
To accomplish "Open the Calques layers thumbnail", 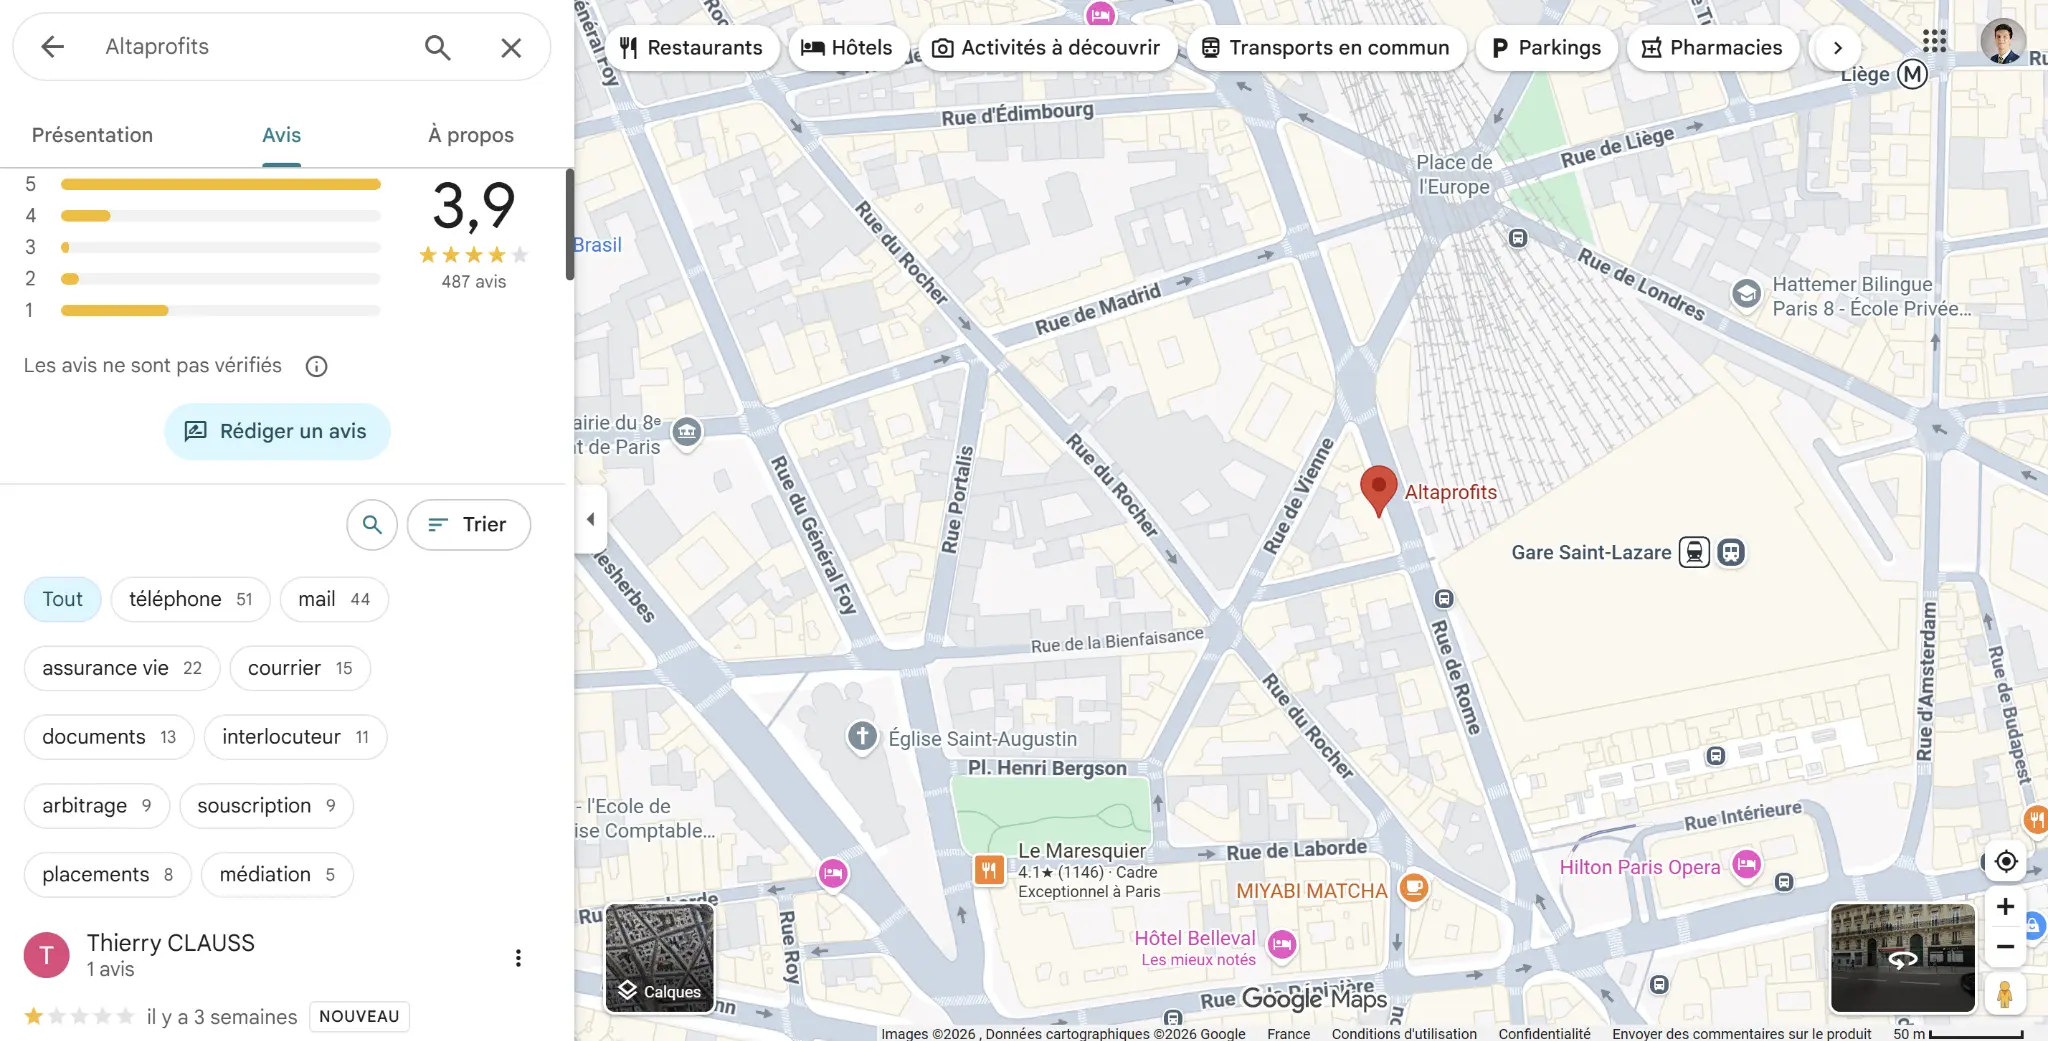I will tap(660, 958).
